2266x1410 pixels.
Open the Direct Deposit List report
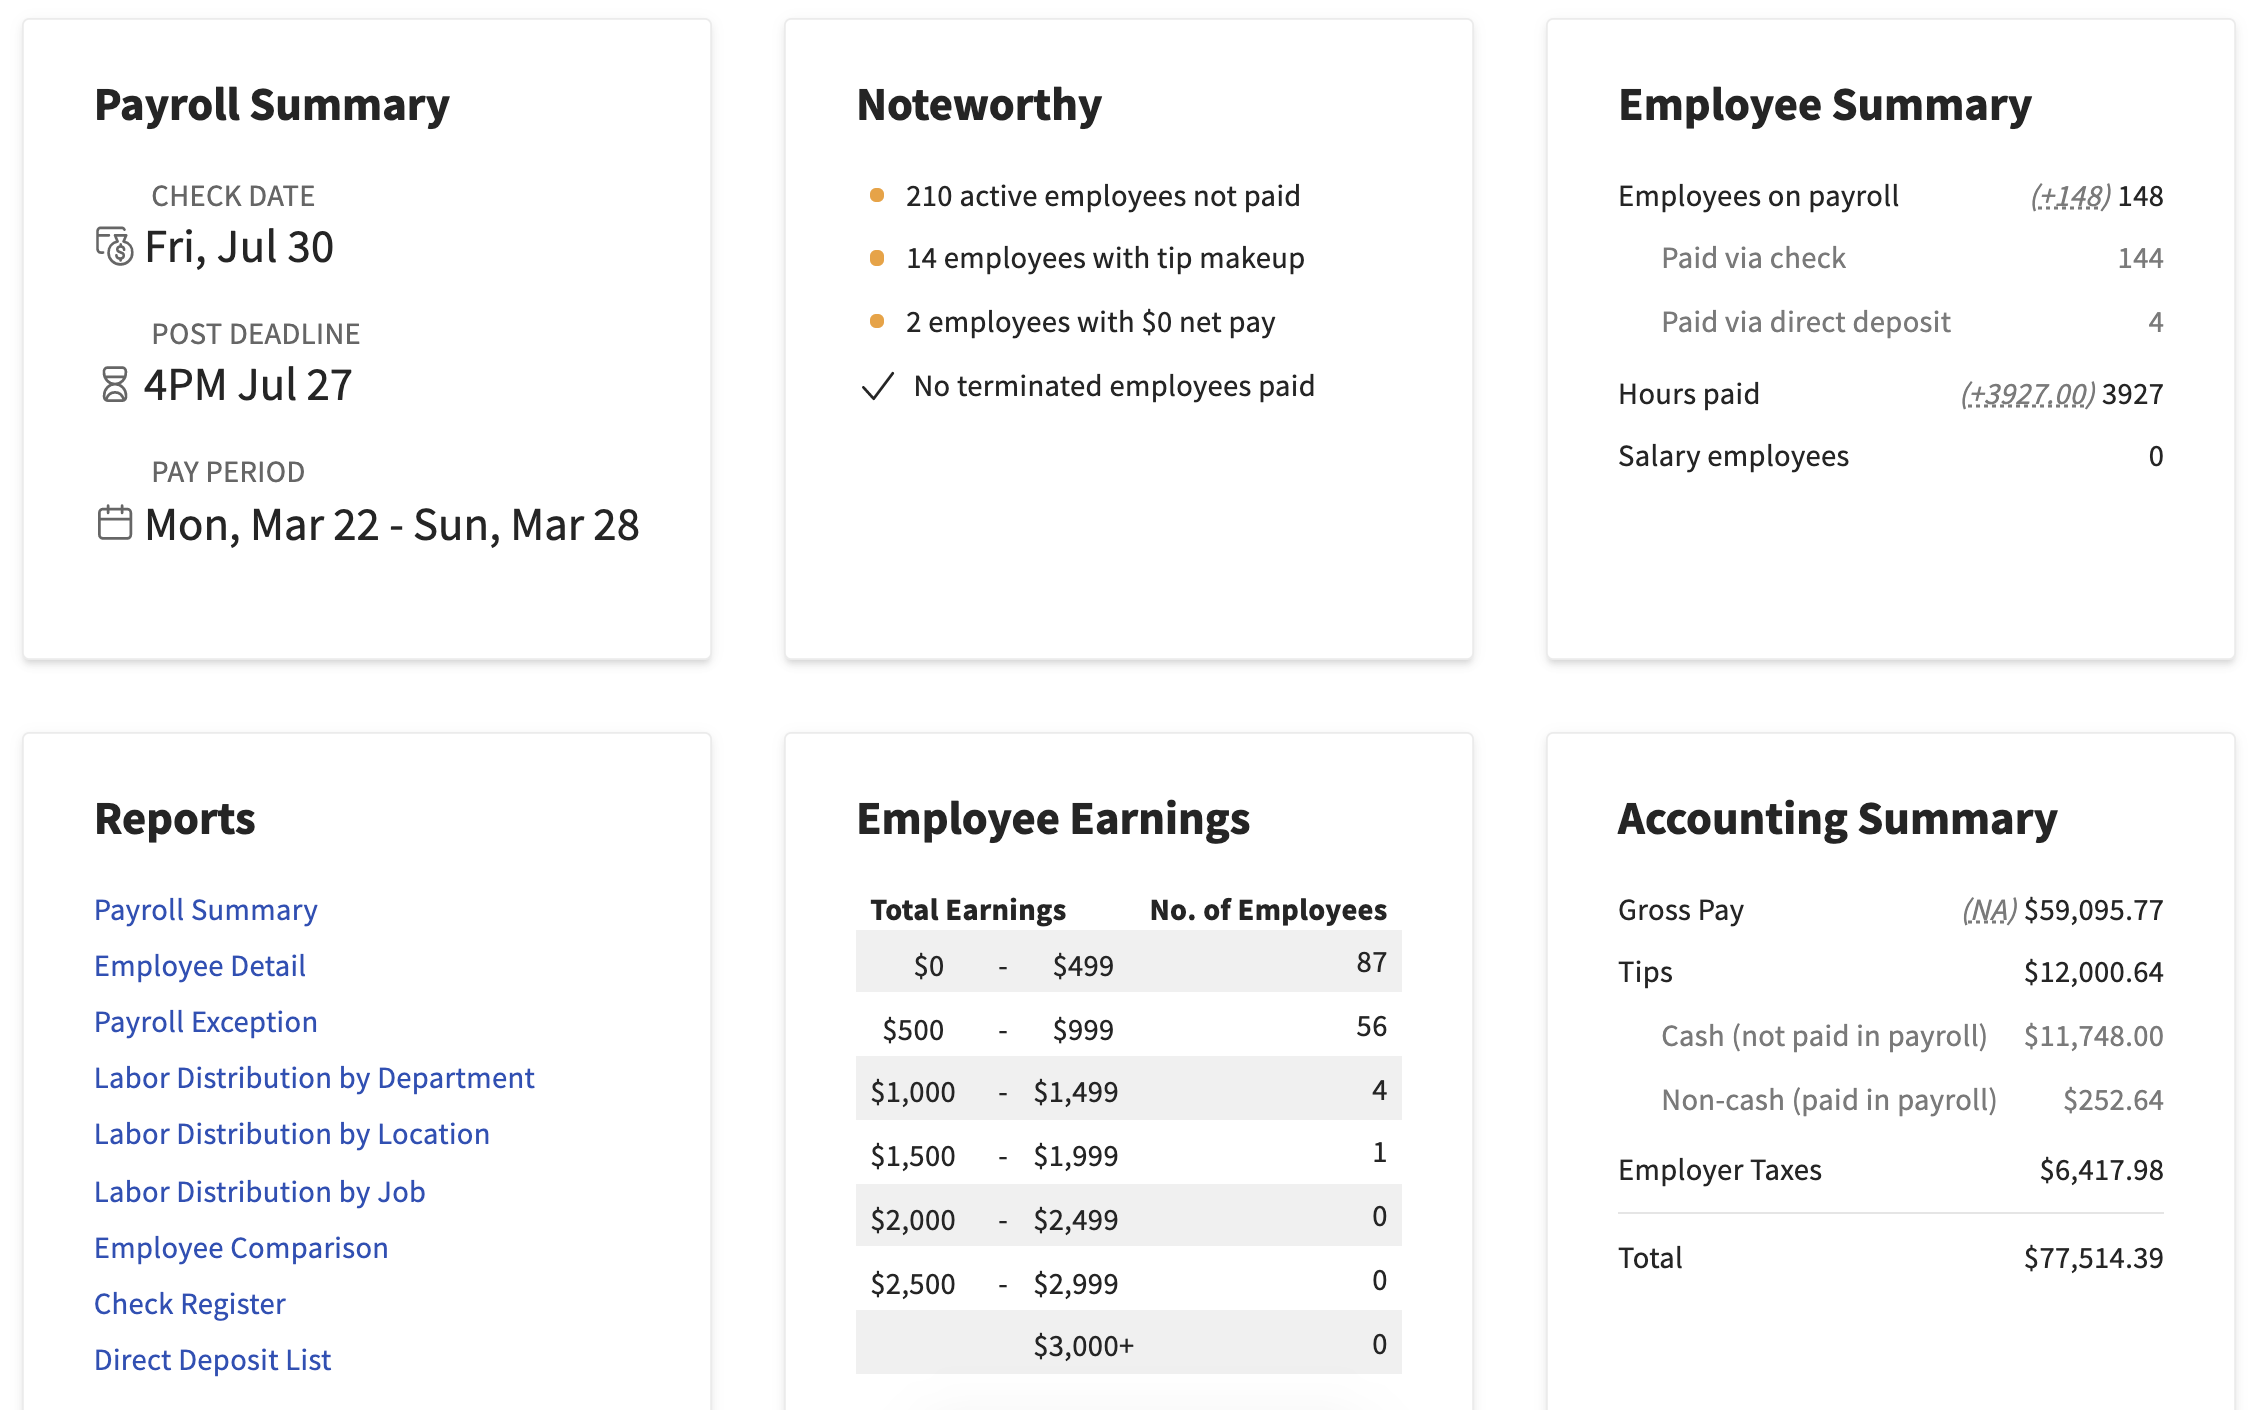pyautogui.click(x=212, y=1359)
